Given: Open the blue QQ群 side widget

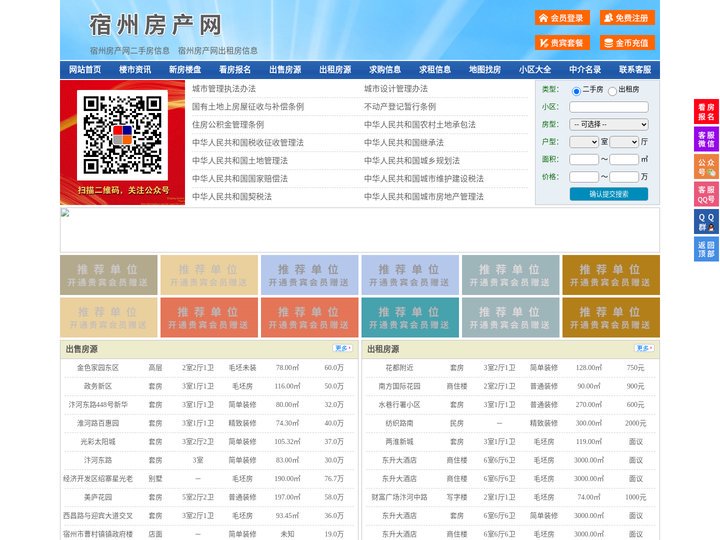Looking at the screenshot, I should (706, 222).
